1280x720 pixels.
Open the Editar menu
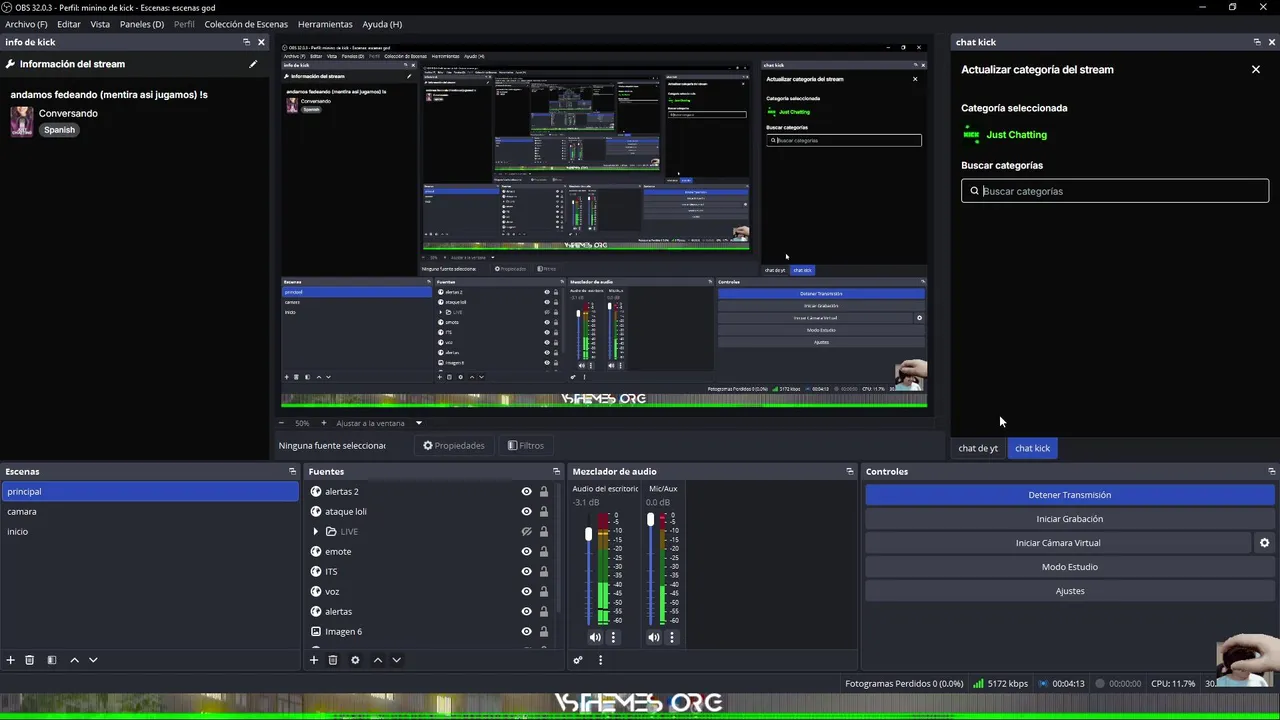[69, 24]
